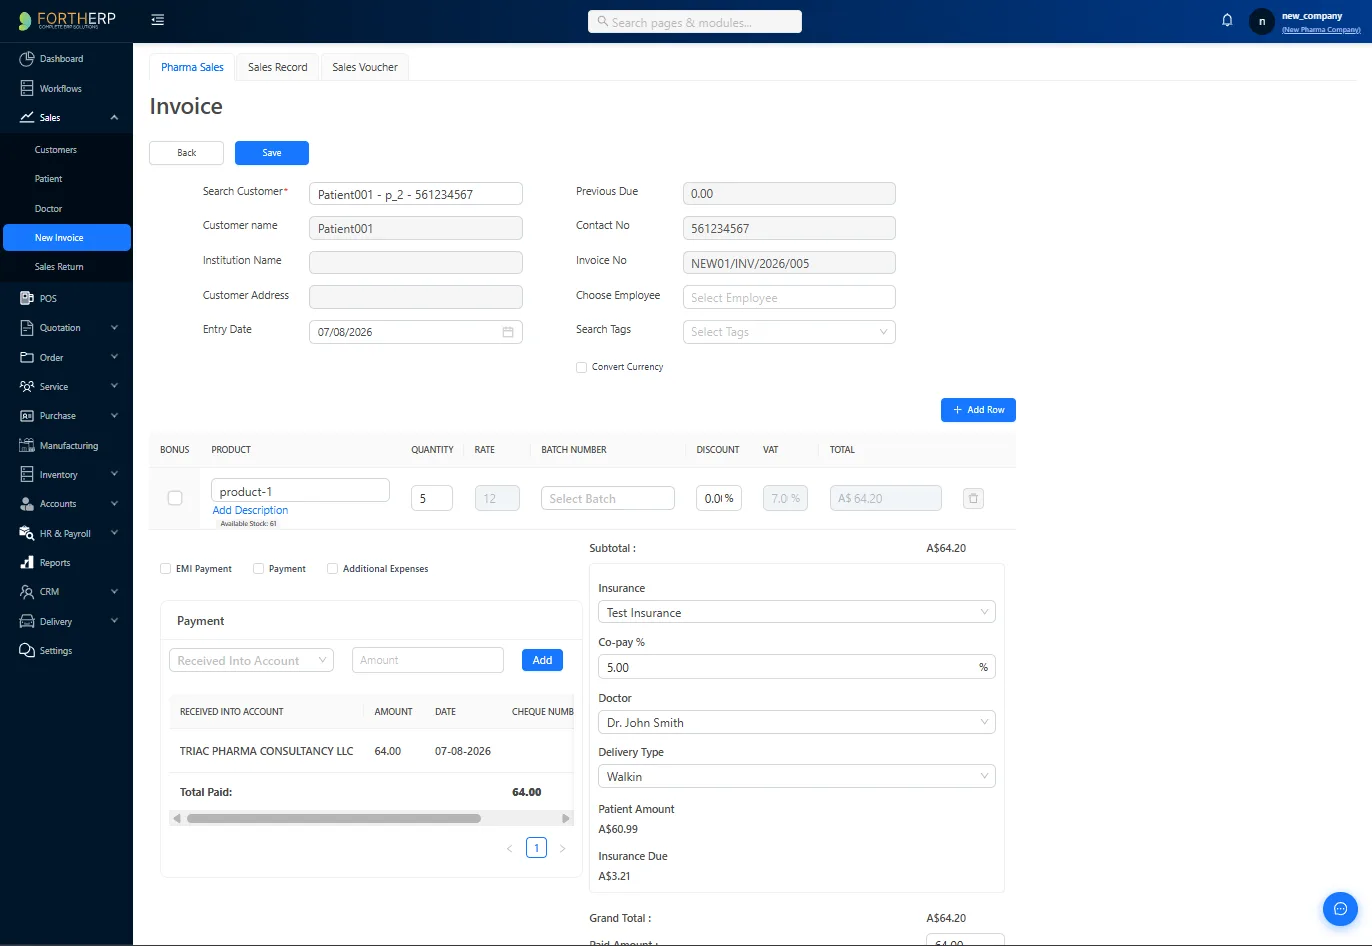Click the Accounts sidebar icon
Image resolution: width=1372 pixels, height=946 pixels.
tap(27, 503)
